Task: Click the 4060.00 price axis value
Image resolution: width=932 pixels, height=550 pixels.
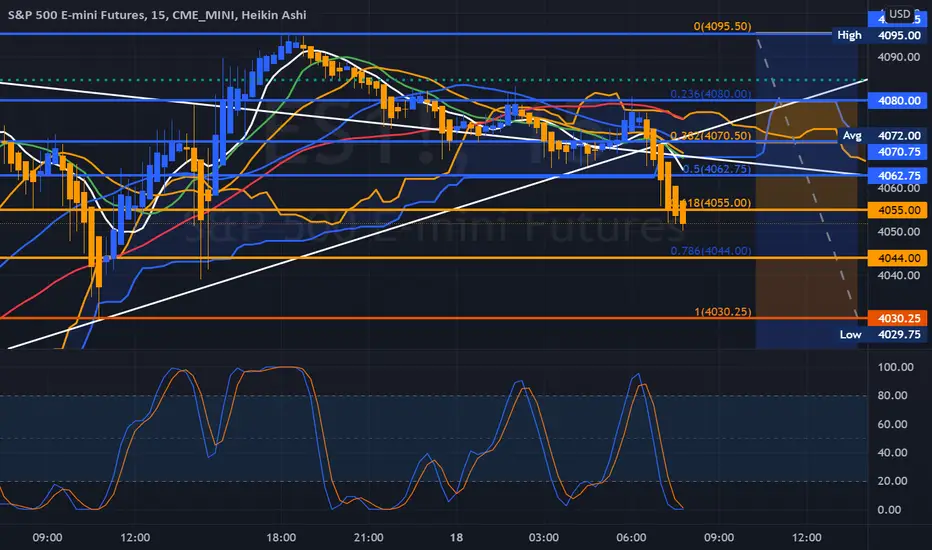Action: point(899,188)
